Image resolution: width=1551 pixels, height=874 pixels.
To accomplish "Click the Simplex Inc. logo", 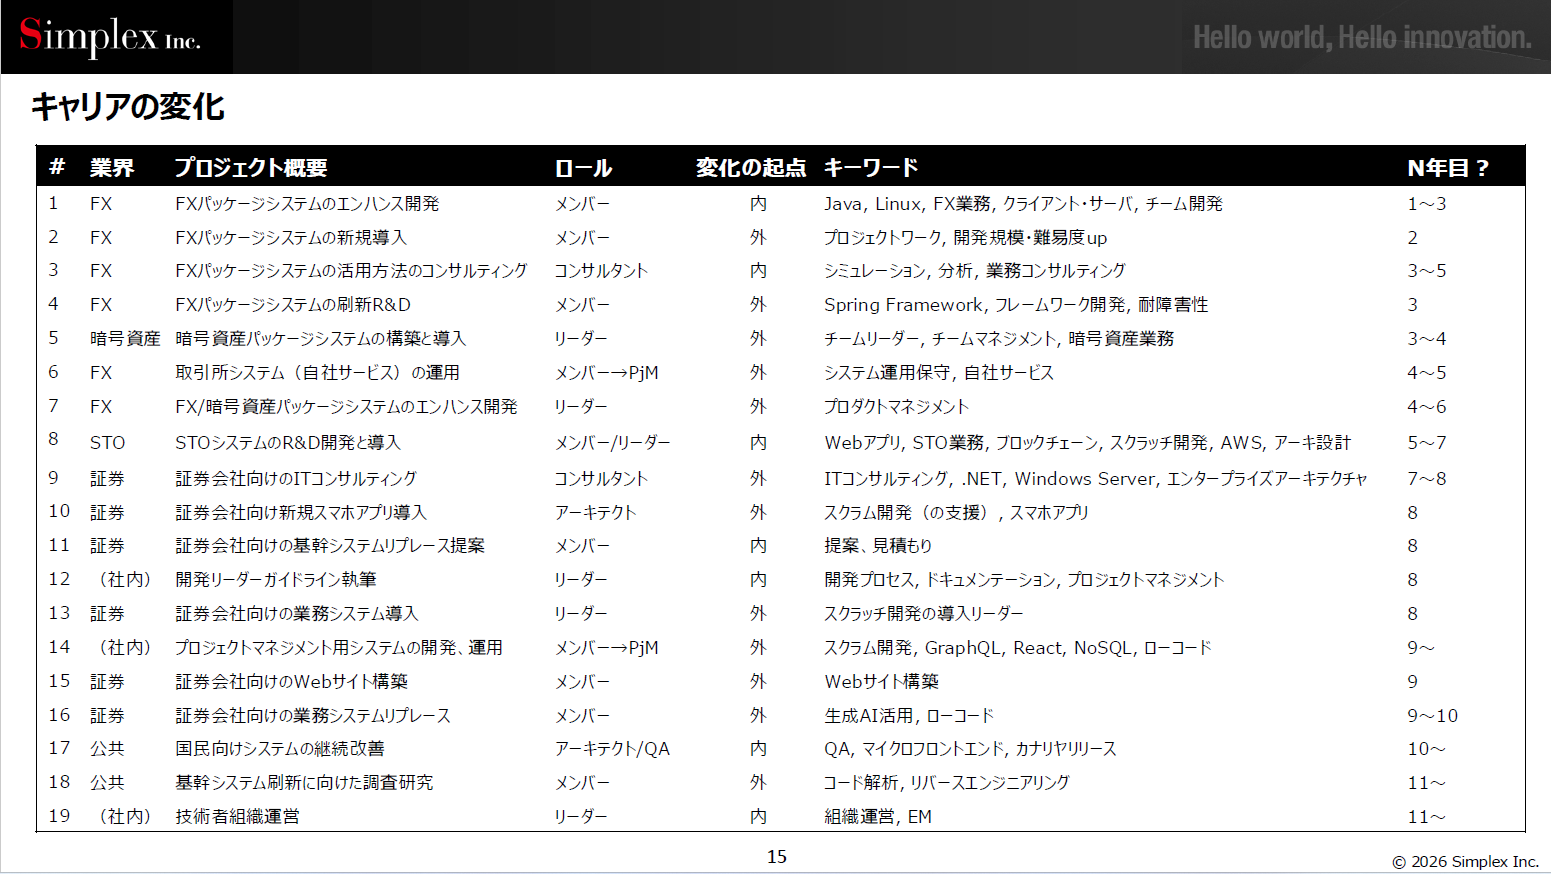I will tap(110, 37).
